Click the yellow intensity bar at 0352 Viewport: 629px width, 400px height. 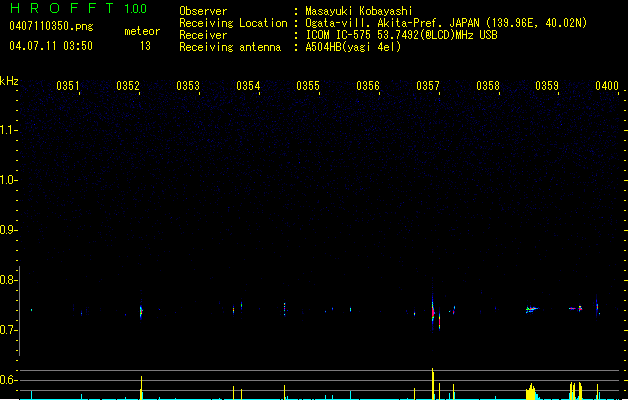tap(141, 388)
